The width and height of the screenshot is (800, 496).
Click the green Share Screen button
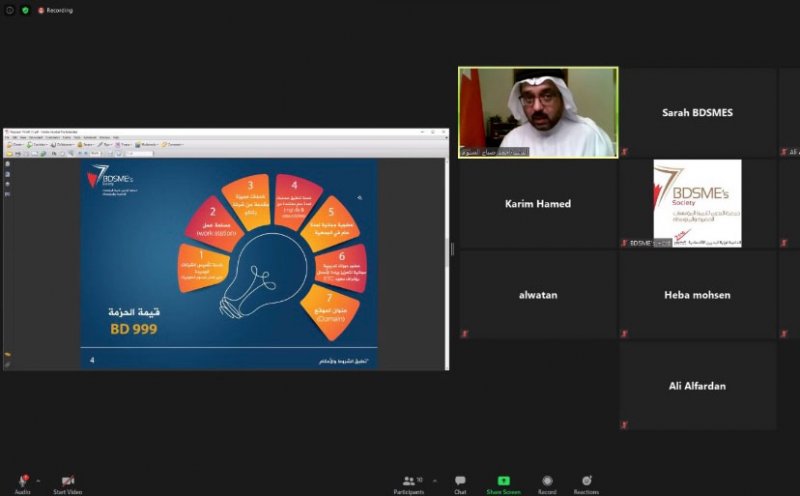point(504,484)
